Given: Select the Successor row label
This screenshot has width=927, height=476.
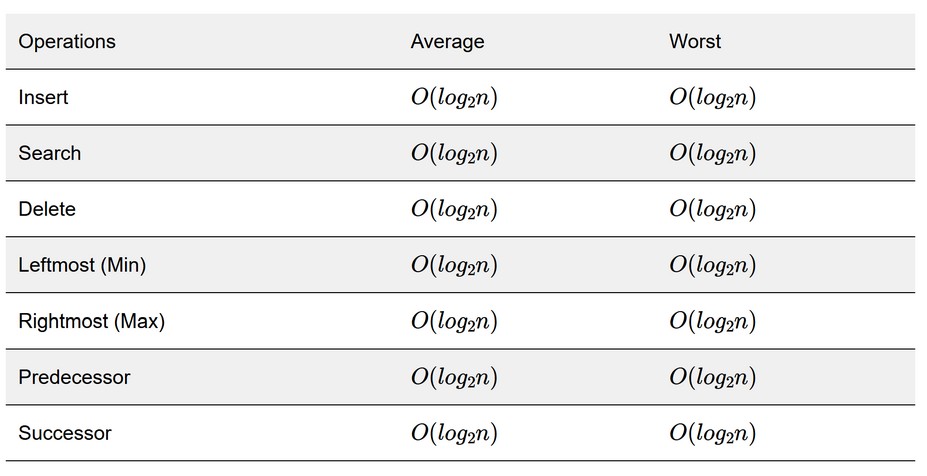Looking at the screenshot, I should point(65,433).
